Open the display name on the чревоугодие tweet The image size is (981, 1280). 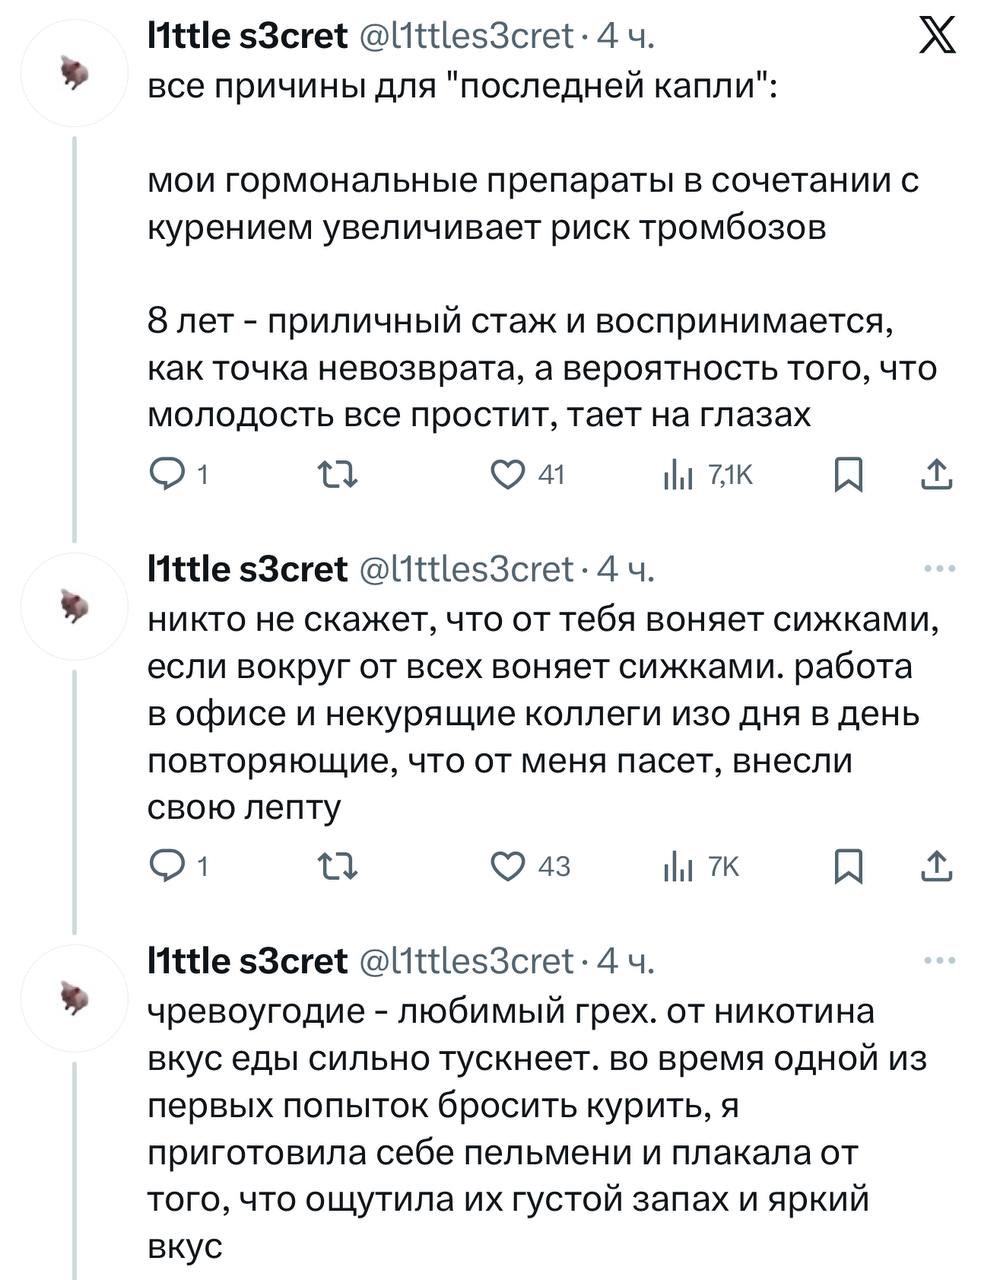pos(247,961)
